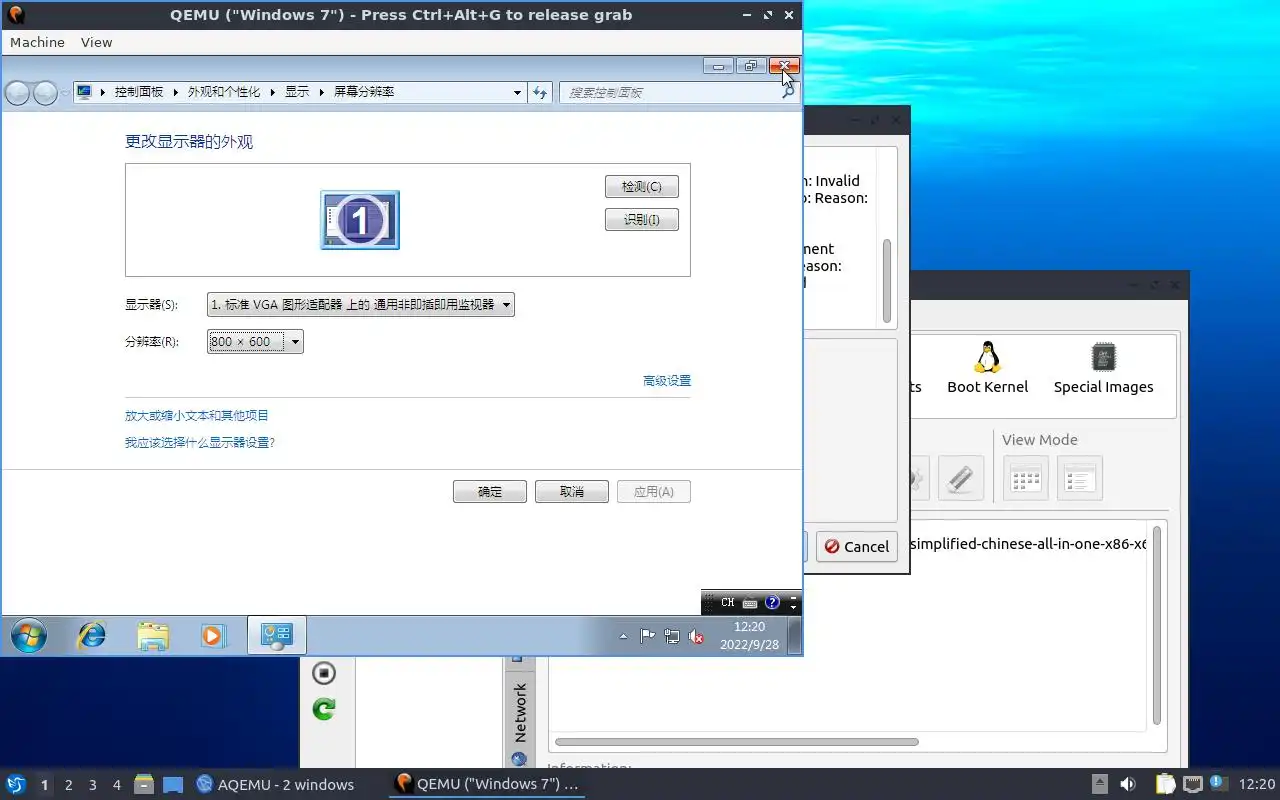Open Windows Explorer folder icon on Win7 taskbar
This screenshot has width=1280, height=800.
[153, 635]
